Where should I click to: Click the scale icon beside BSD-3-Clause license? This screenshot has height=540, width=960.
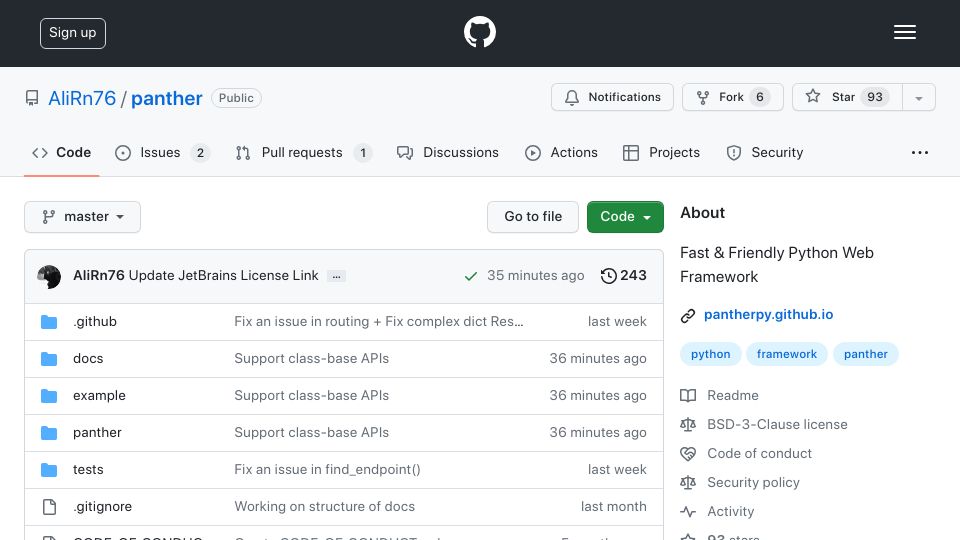[688, 424]
